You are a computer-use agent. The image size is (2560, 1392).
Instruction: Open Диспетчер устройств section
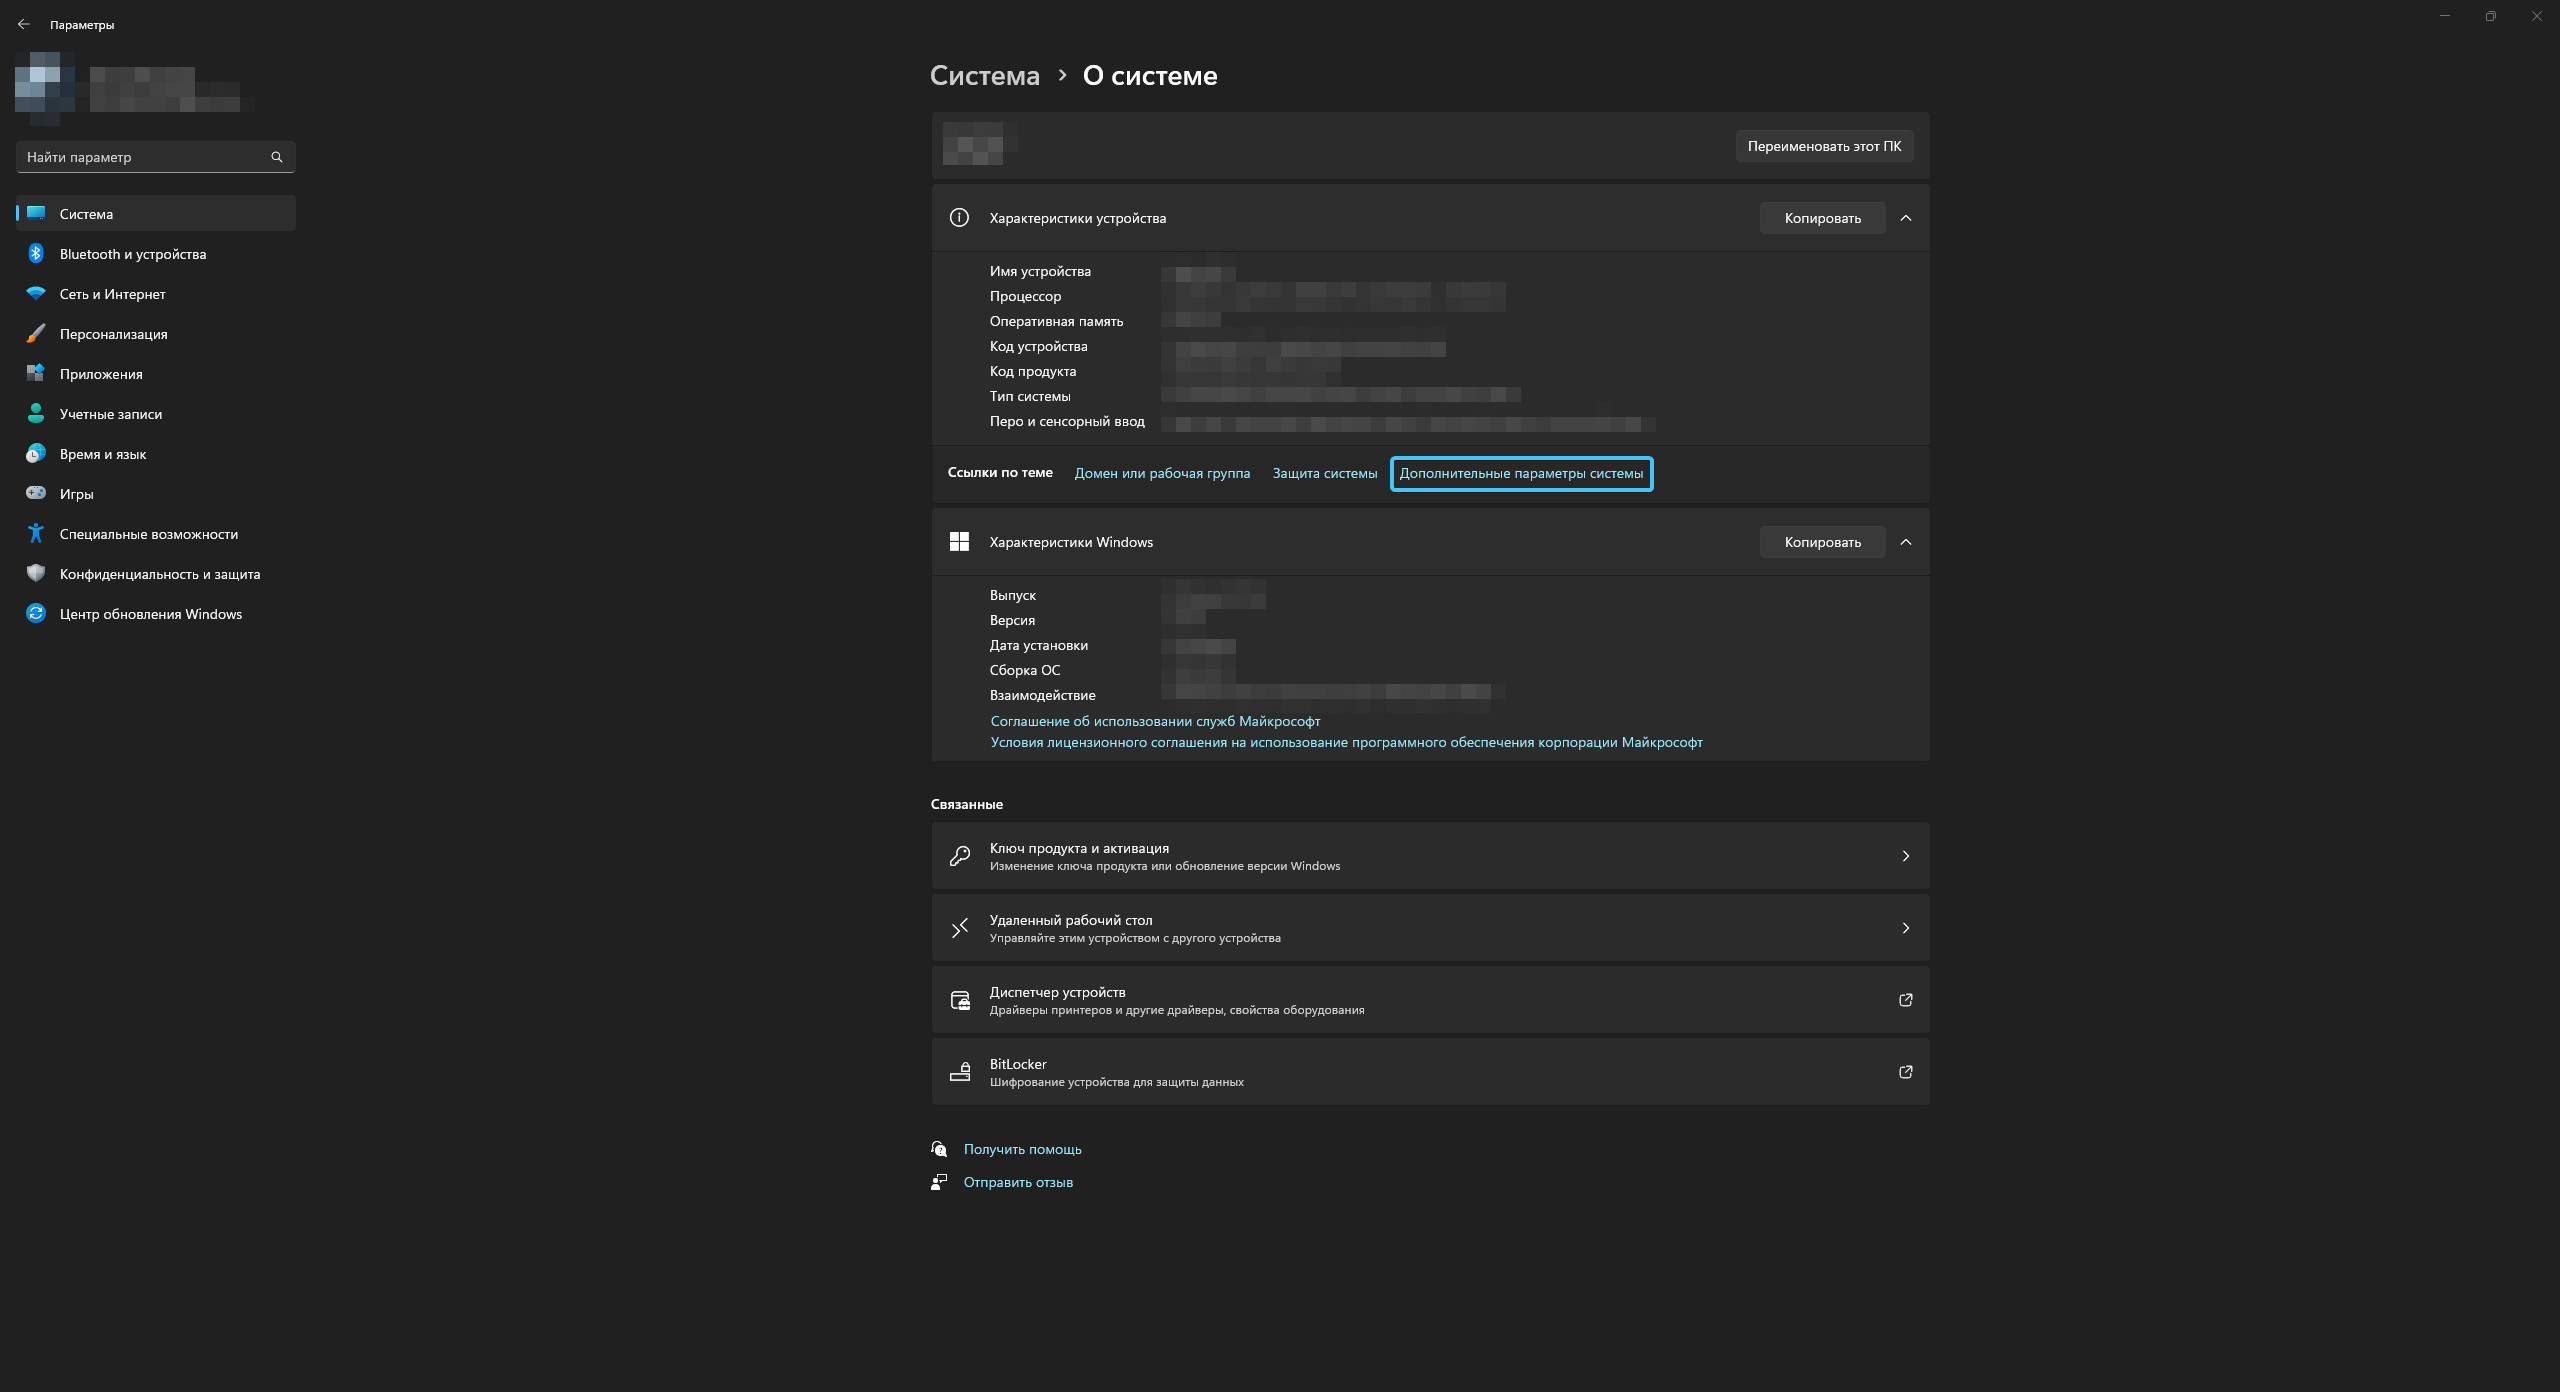[x=1427, y=999]
